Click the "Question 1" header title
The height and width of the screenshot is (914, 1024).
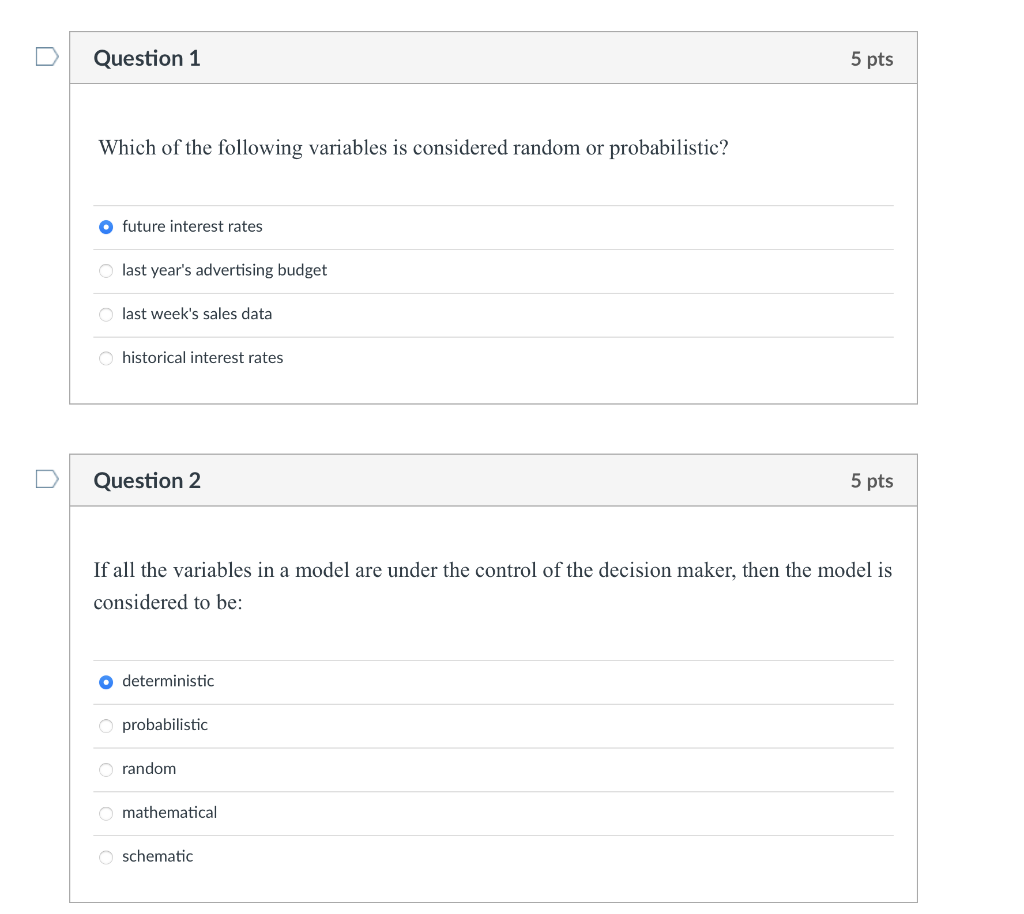[x=147, y=58]
